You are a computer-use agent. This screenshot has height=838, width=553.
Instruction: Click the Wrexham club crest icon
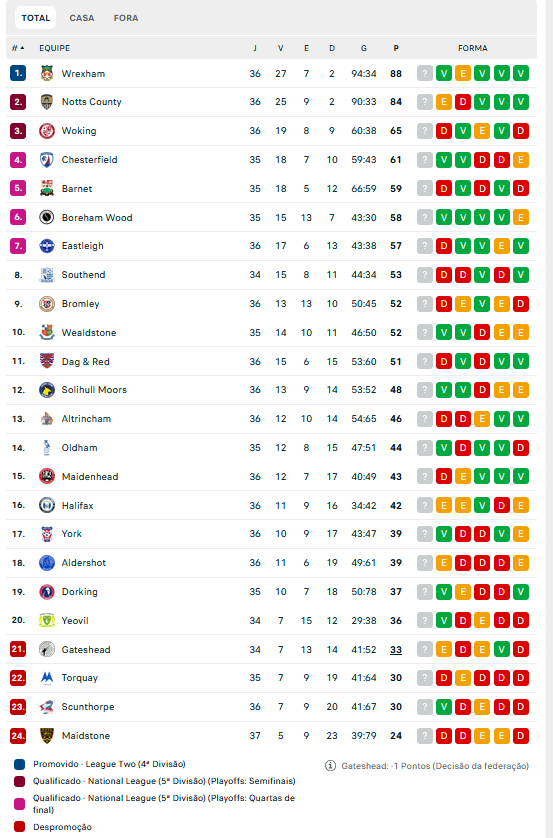(47, 73)
